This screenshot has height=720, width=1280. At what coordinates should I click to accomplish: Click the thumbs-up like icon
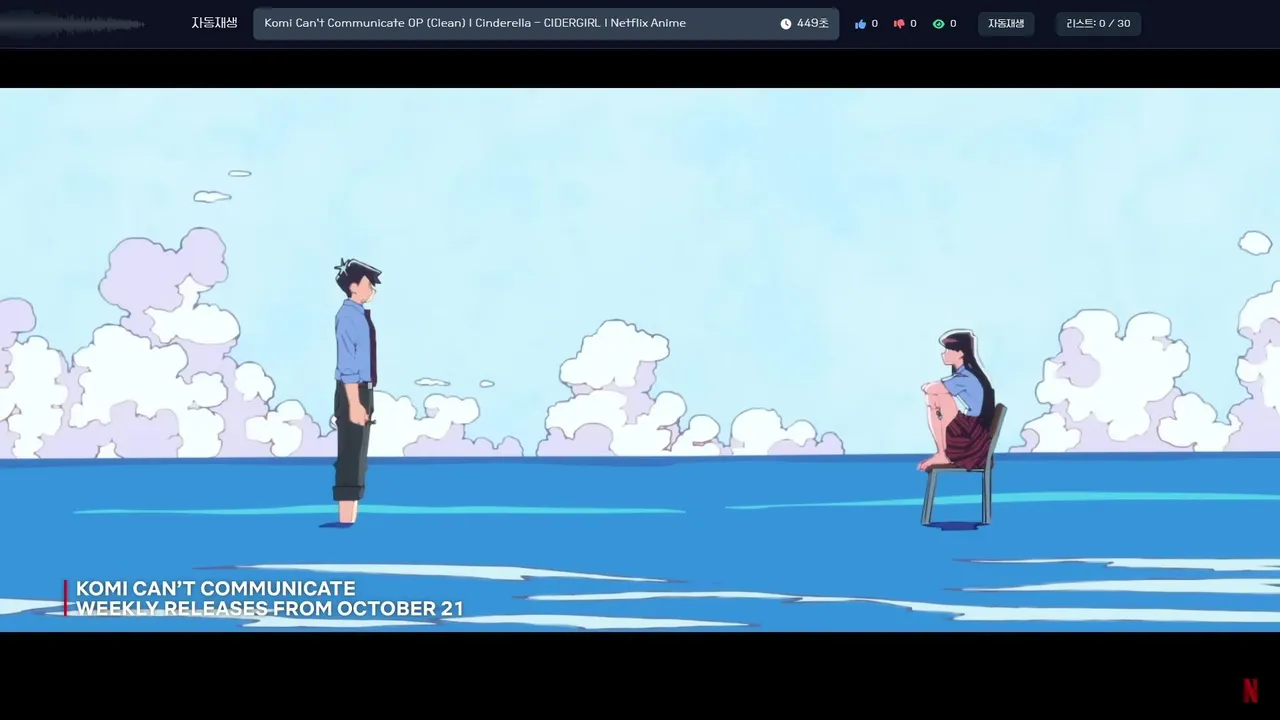click(x=860, y=24)
